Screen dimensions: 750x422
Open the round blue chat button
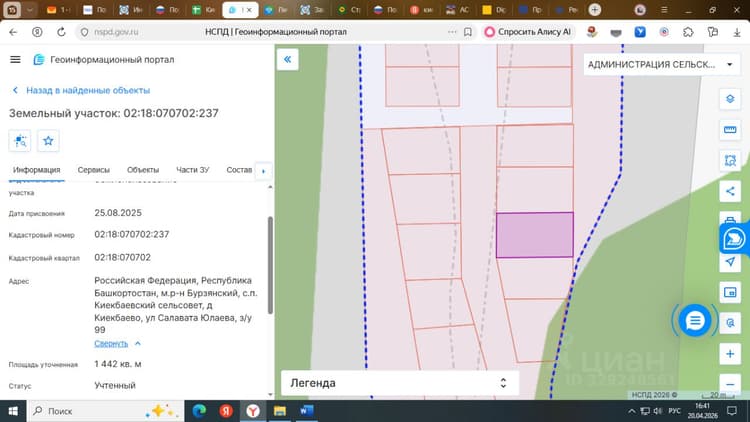click(x=695, y=320)
